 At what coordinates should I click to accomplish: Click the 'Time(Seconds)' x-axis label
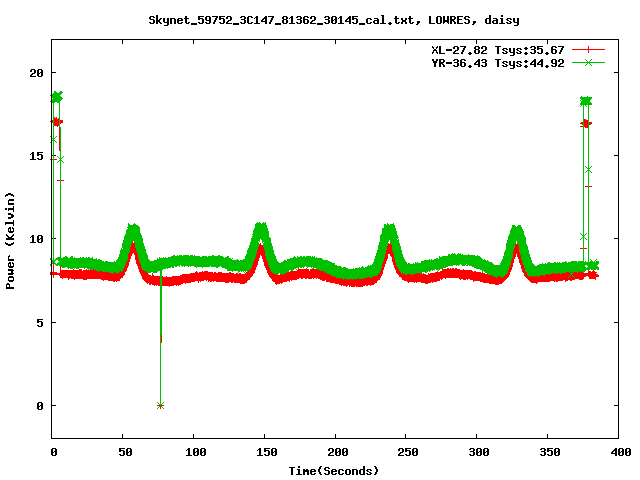click(x=333, y=471)
